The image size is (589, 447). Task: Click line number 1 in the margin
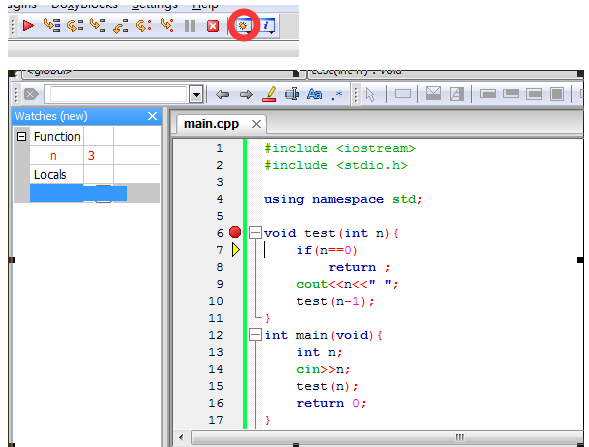[x=220, y=148]
